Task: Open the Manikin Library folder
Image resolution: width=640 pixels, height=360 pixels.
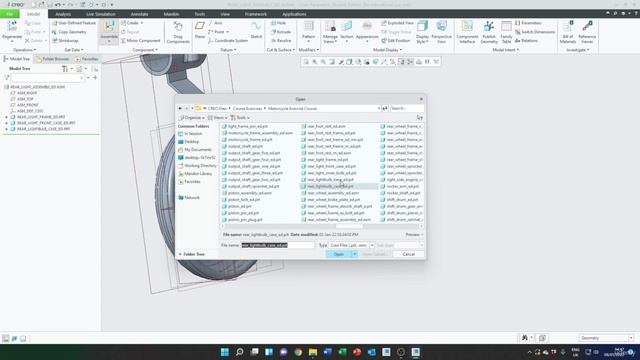Action: click(195, 174)
